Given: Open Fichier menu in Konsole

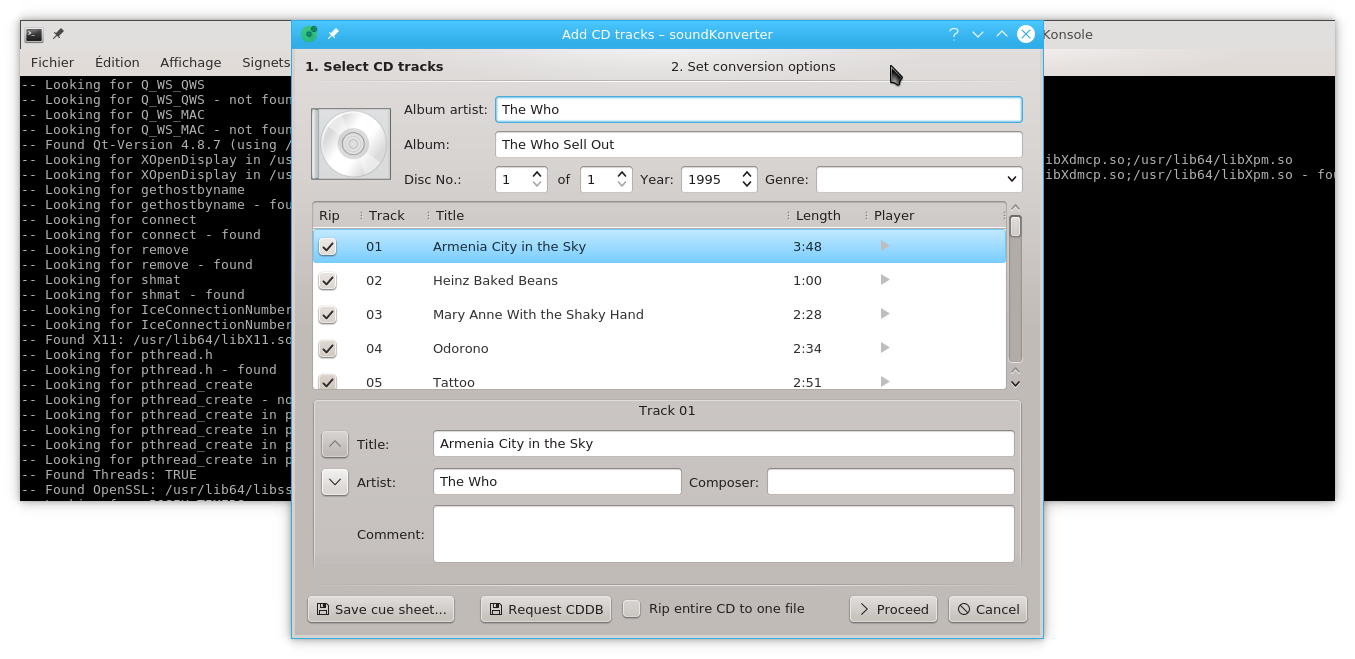Looking at the screenshot, I should [52, 62].
